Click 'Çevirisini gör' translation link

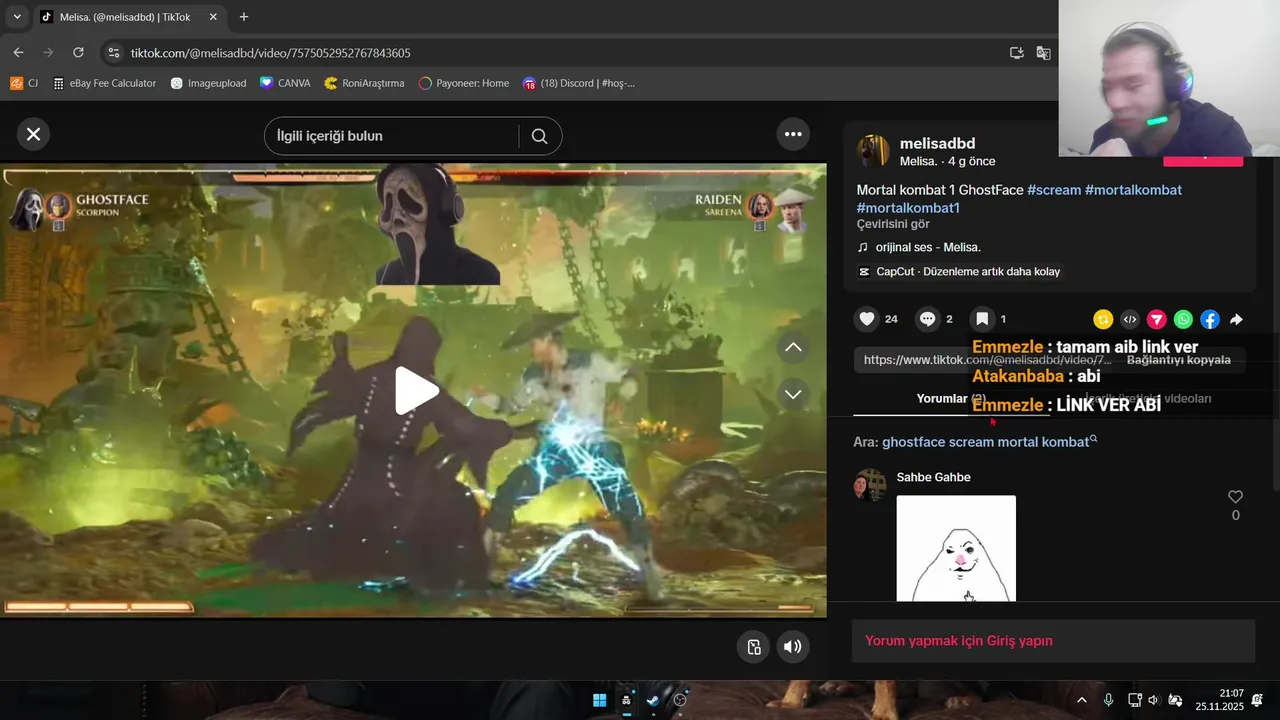point(893,224)
